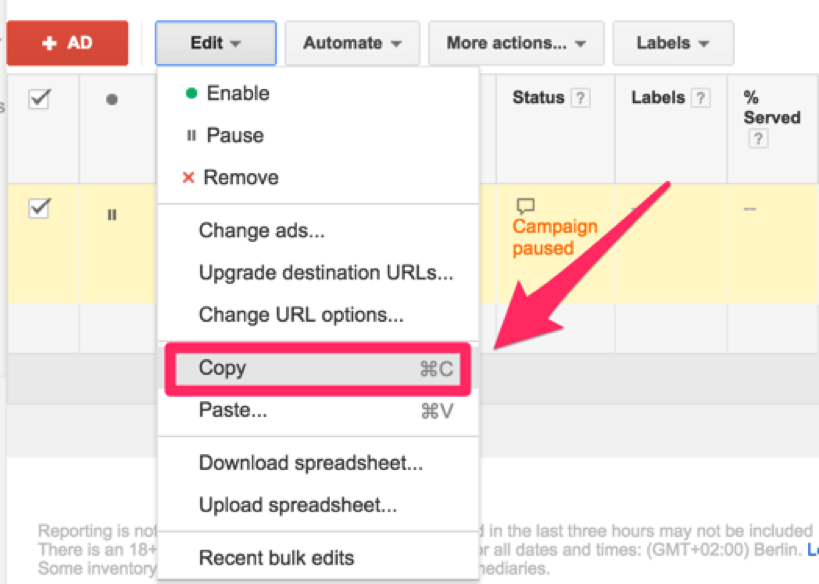This screenshot has width=819, height=584.
Task: Select Remove with the red X
Action: coord(241,177)
